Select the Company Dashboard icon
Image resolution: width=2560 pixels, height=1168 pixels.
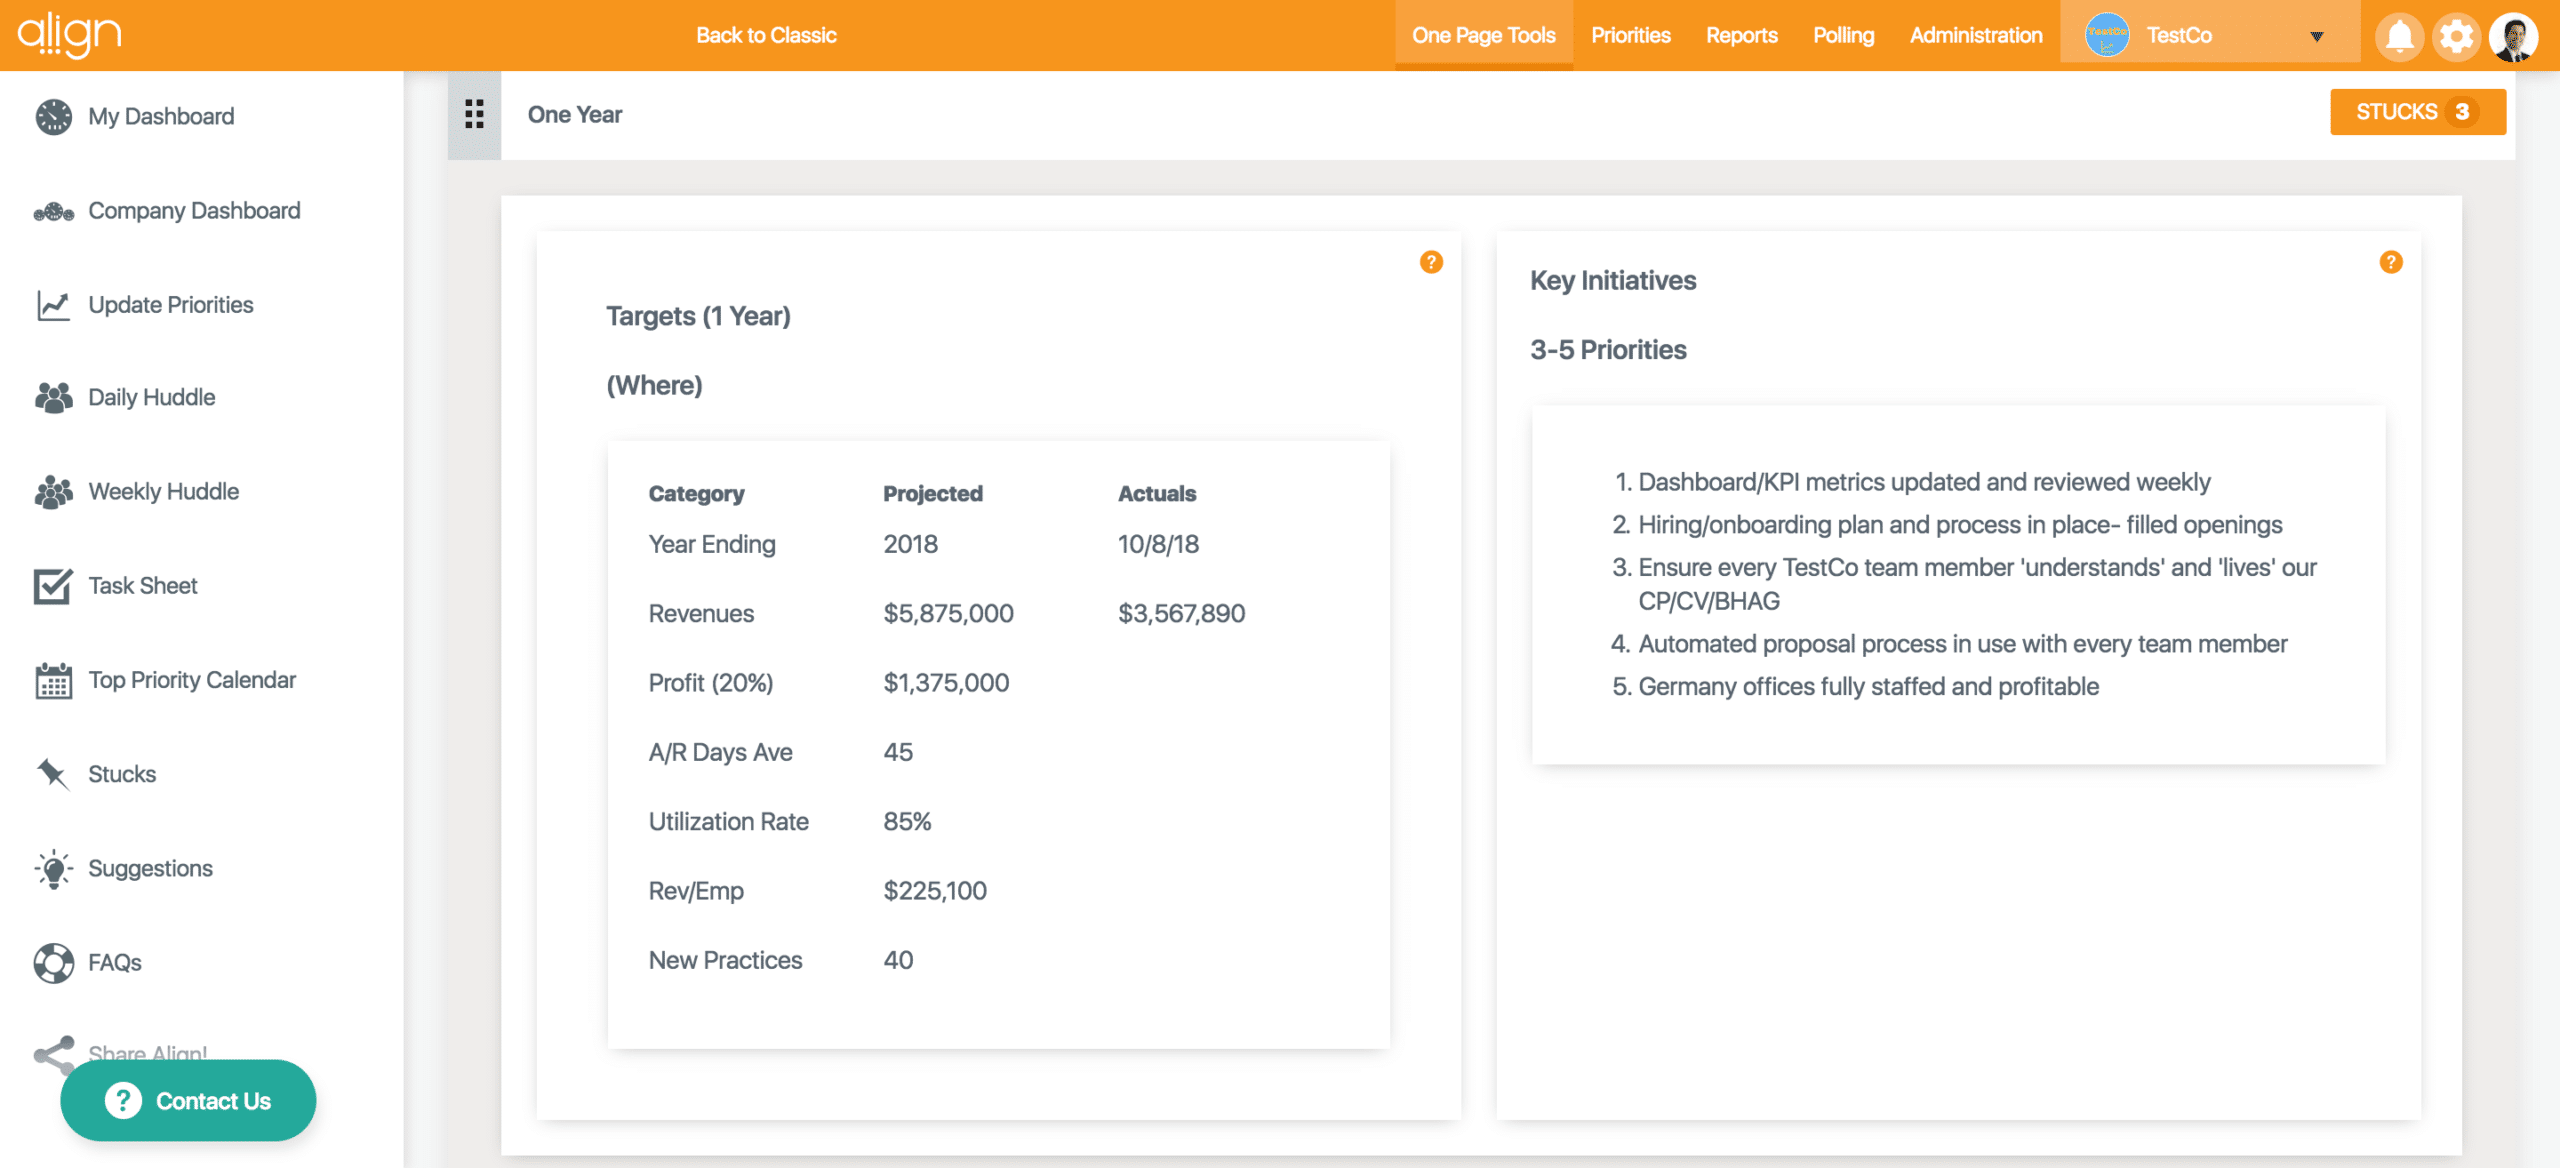[52, 210]
